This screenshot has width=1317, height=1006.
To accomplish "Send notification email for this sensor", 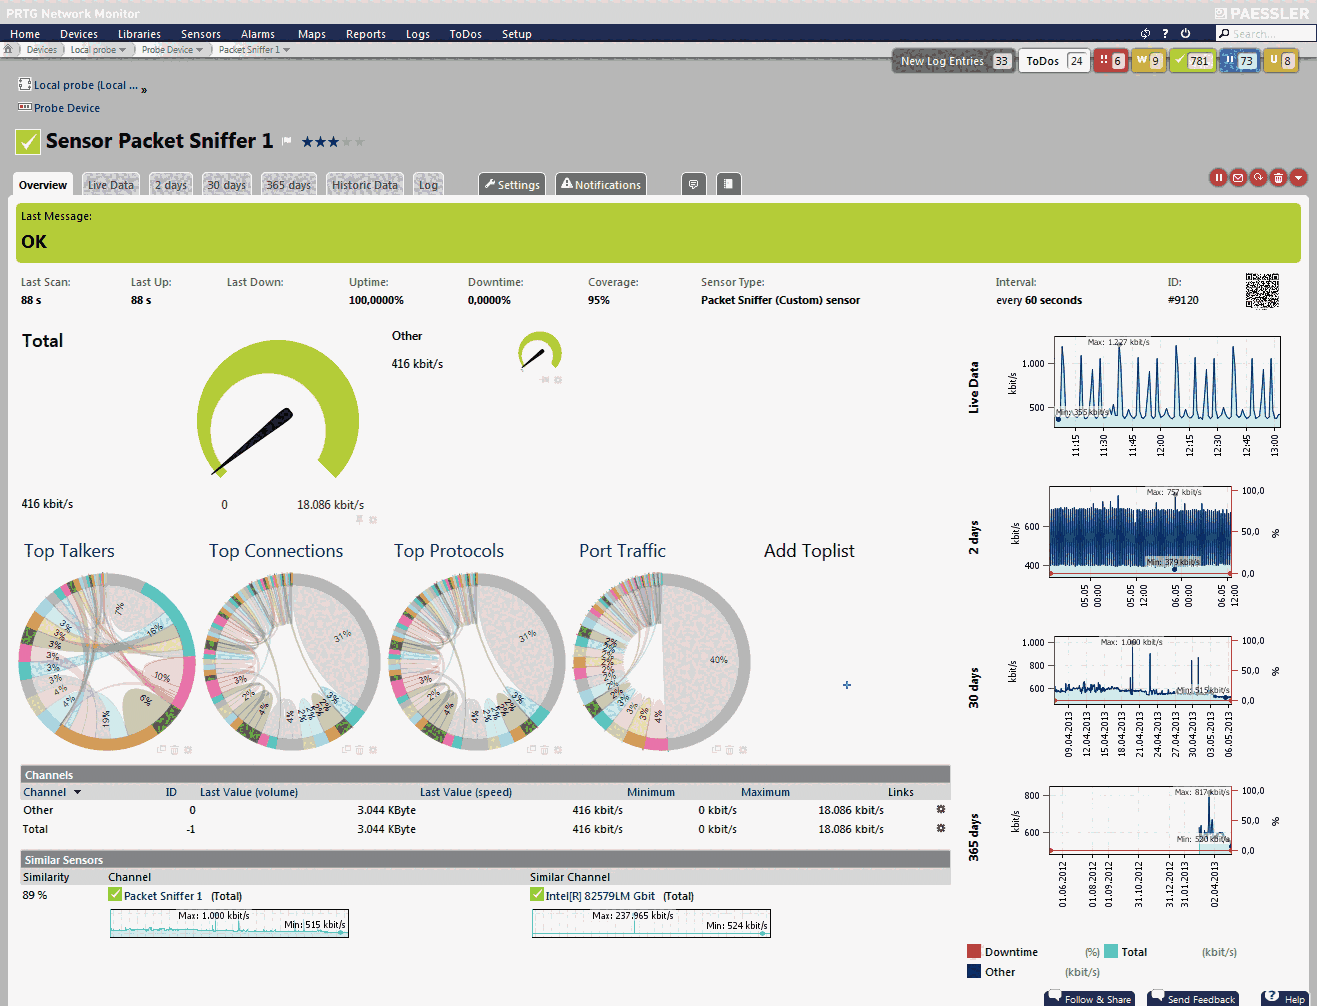I will pos(1238,177).
